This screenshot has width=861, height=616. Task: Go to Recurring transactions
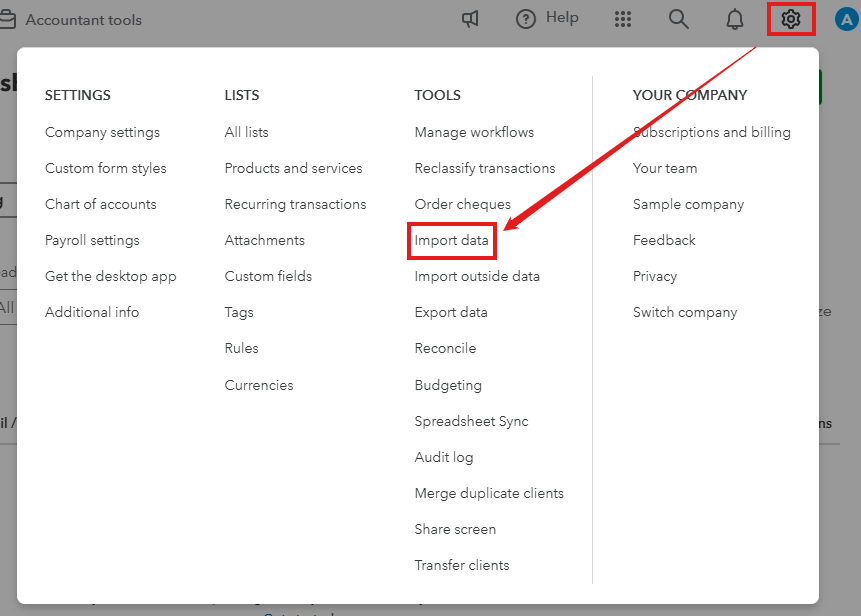coord(295,204)
